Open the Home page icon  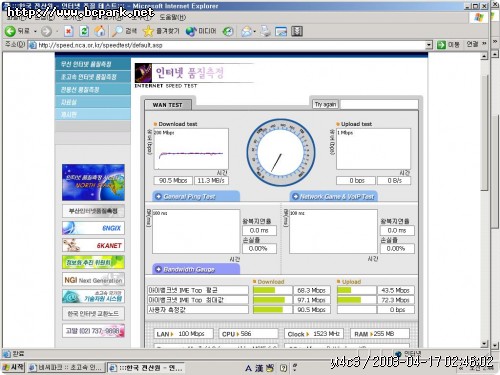pyautogui.click(x=99, y=31)
